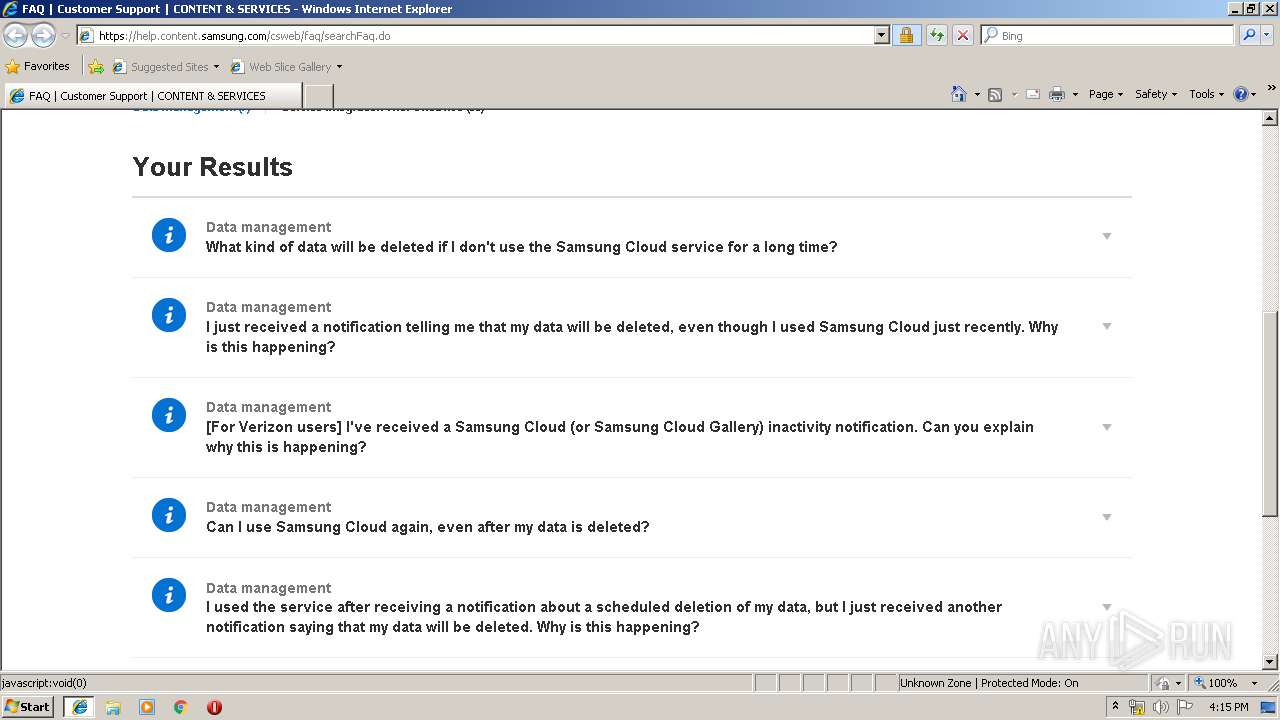Click info icon for long-time unused data question
This screenshot has height=720, width=1280.
pos(169,235)
